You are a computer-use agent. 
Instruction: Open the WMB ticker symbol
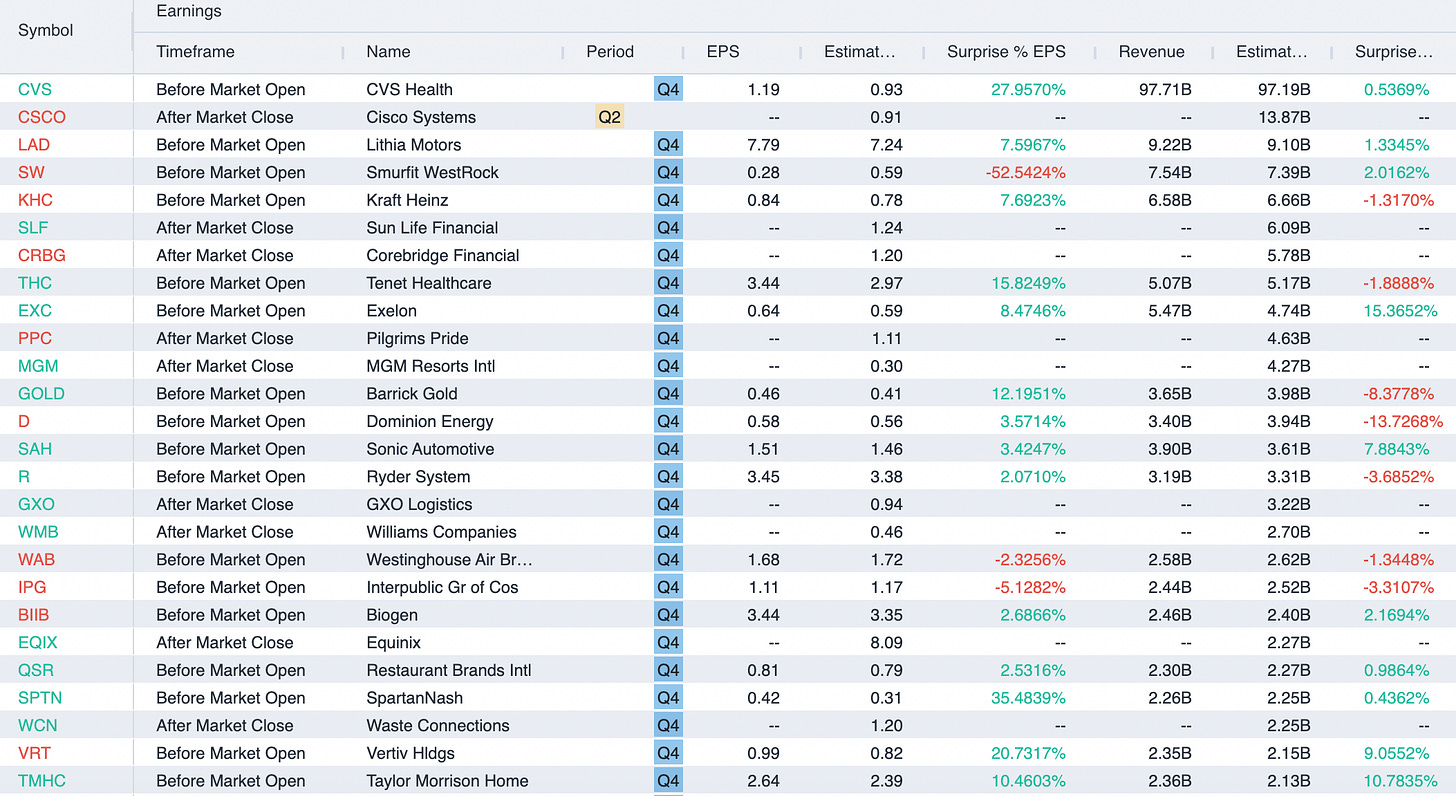(x=38, y=532)
